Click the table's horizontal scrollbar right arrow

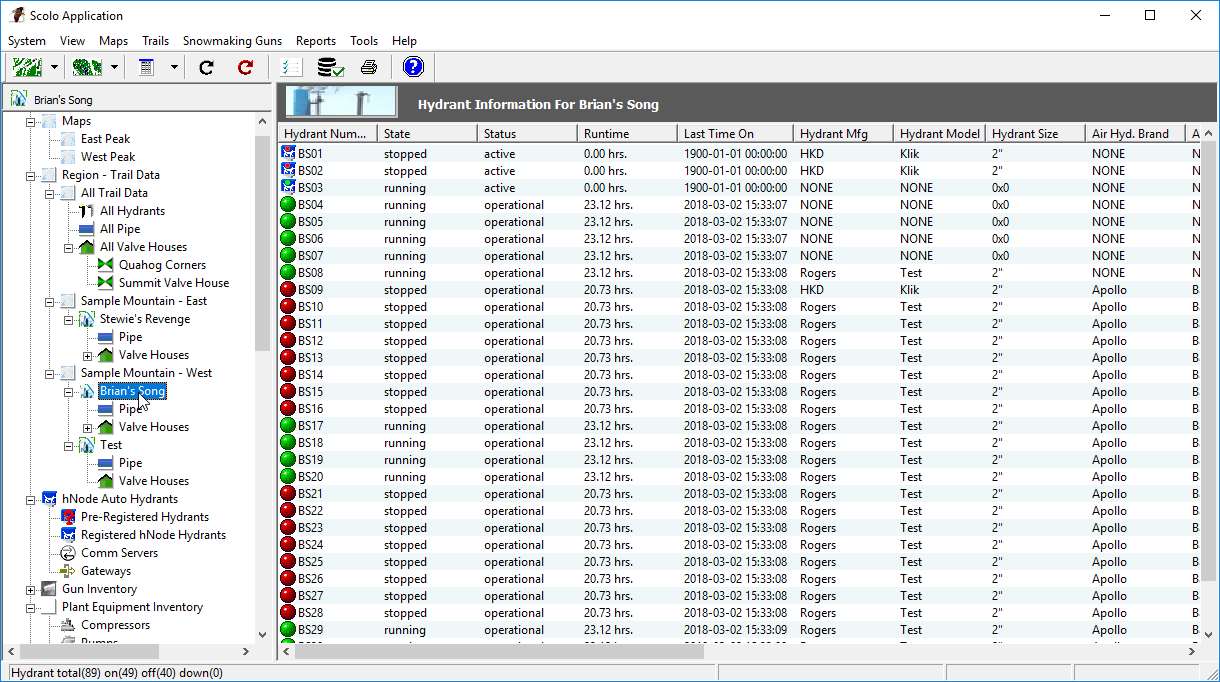coord(1190,651)
